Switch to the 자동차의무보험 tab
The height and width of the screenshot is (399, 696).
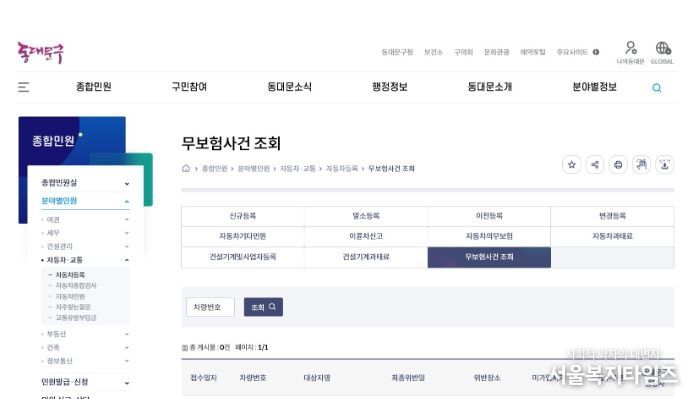(x=489, y=237)
